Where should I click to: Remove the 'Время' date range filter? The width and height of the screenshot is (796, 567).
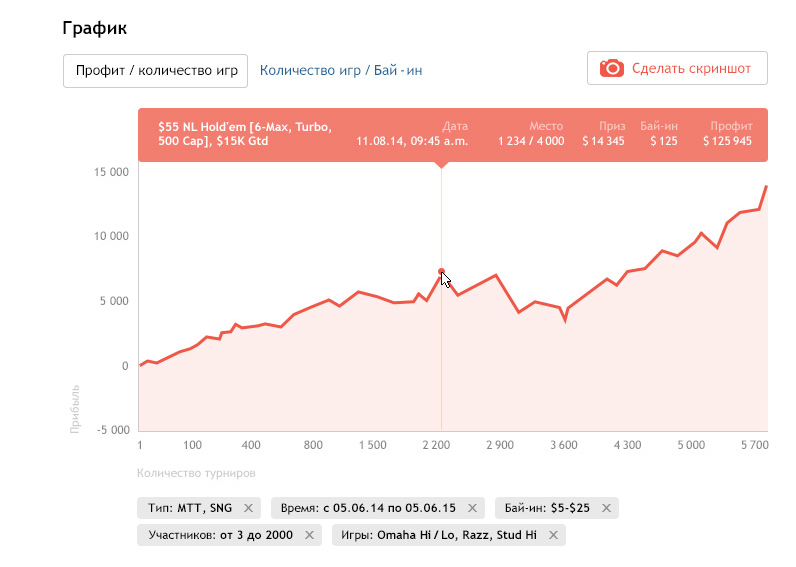[471, 508]
